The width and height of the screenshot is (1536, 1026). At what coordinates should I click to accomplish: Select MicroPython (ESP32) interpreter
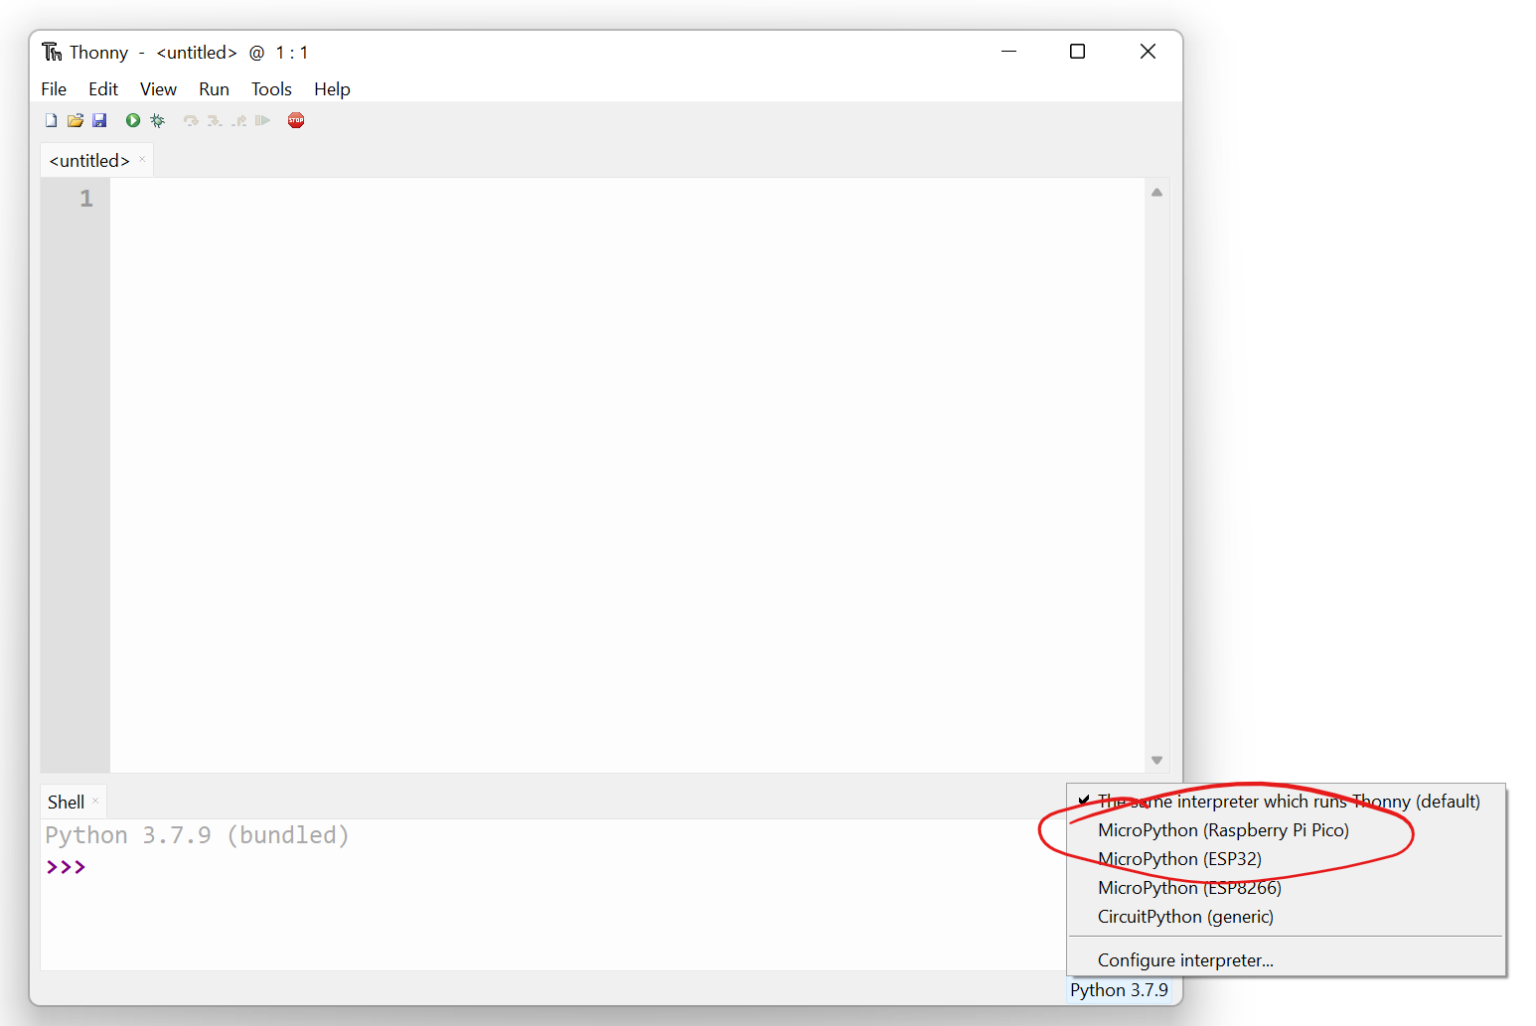pos(1180,859)
